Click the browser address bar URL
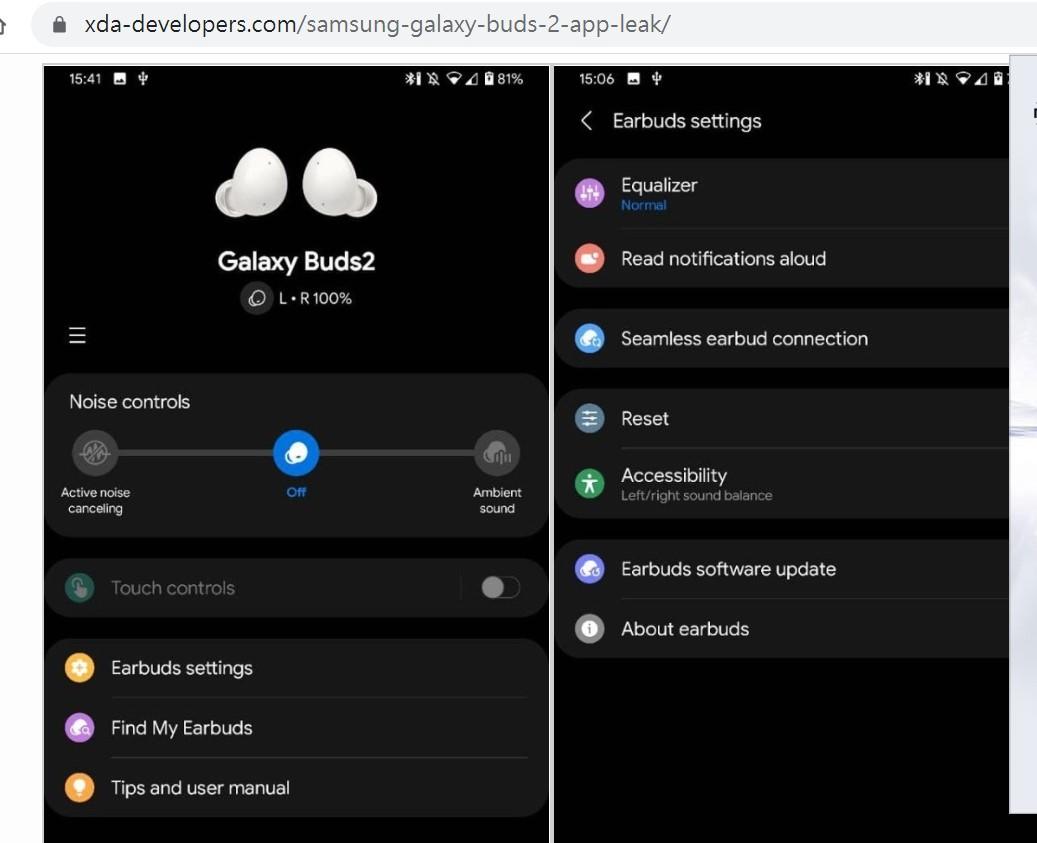Screen dimensions: 1037x843 pos(376,24)
